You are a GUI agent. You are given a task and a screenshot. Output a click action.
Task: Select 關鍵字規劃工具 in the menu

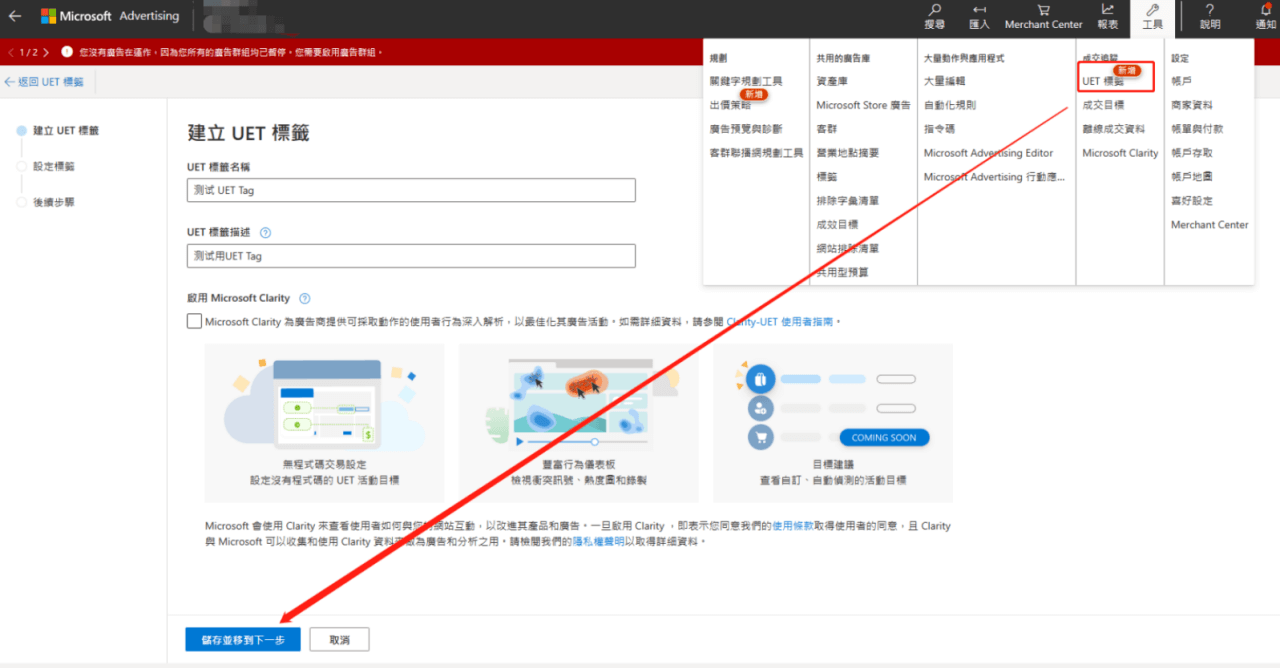746,81
